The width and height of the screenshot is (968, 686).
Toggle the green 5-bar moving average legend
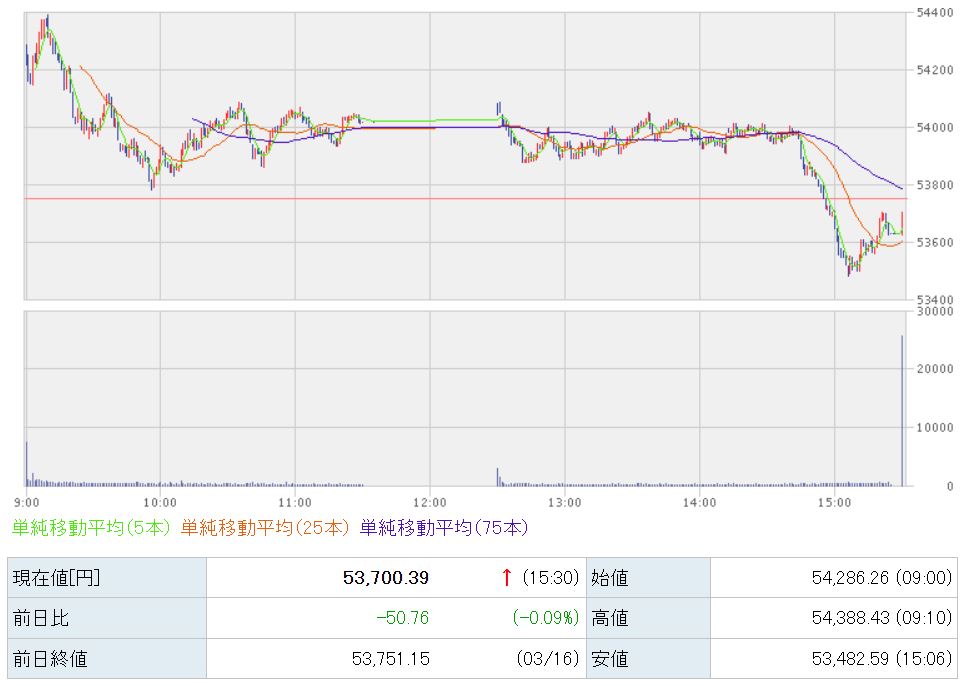pos(92,527)
